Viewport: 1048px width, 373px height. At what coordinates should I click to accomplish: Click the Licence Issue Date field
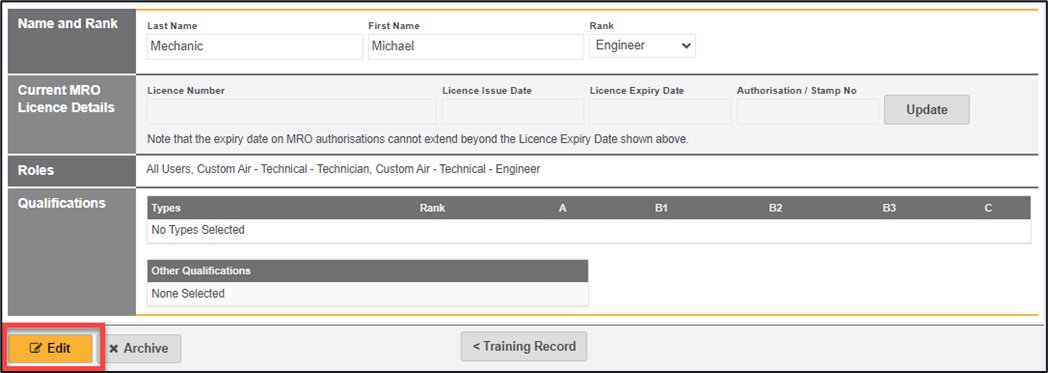point(513,112)
